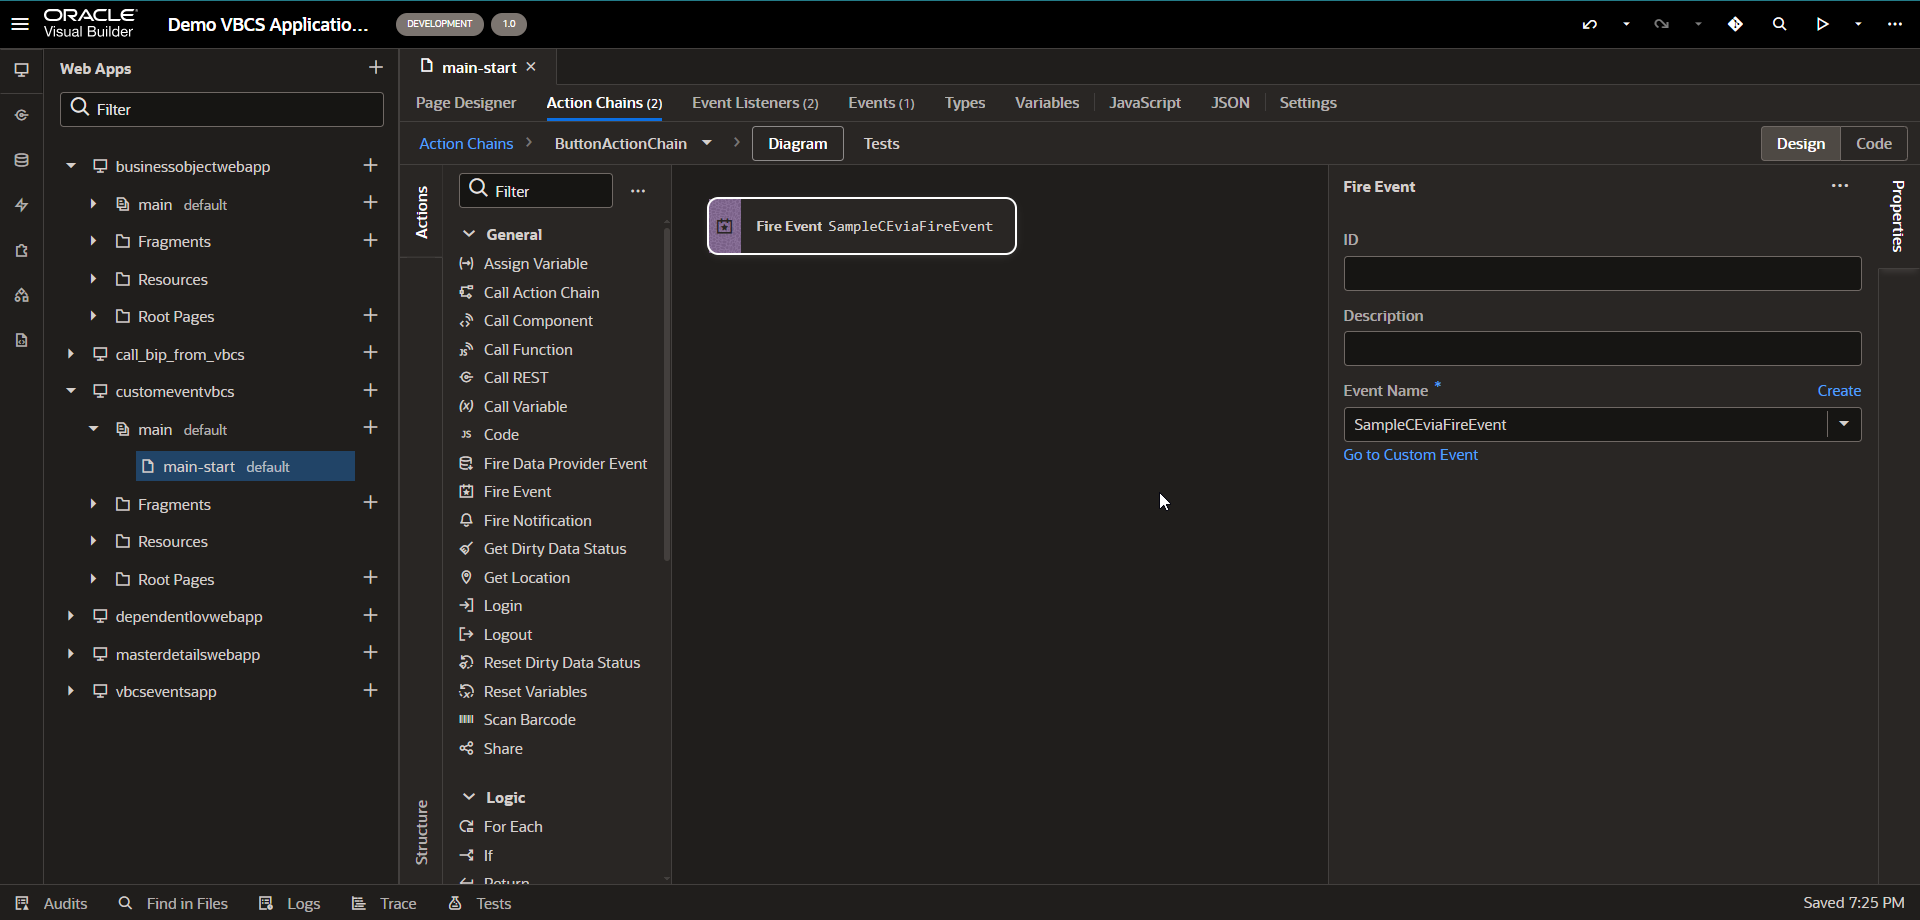The width and height of the screenshot is (1920, 920).
Task: Open the Settings tab
Action: pyautogui.click(x=1308, y=103)
